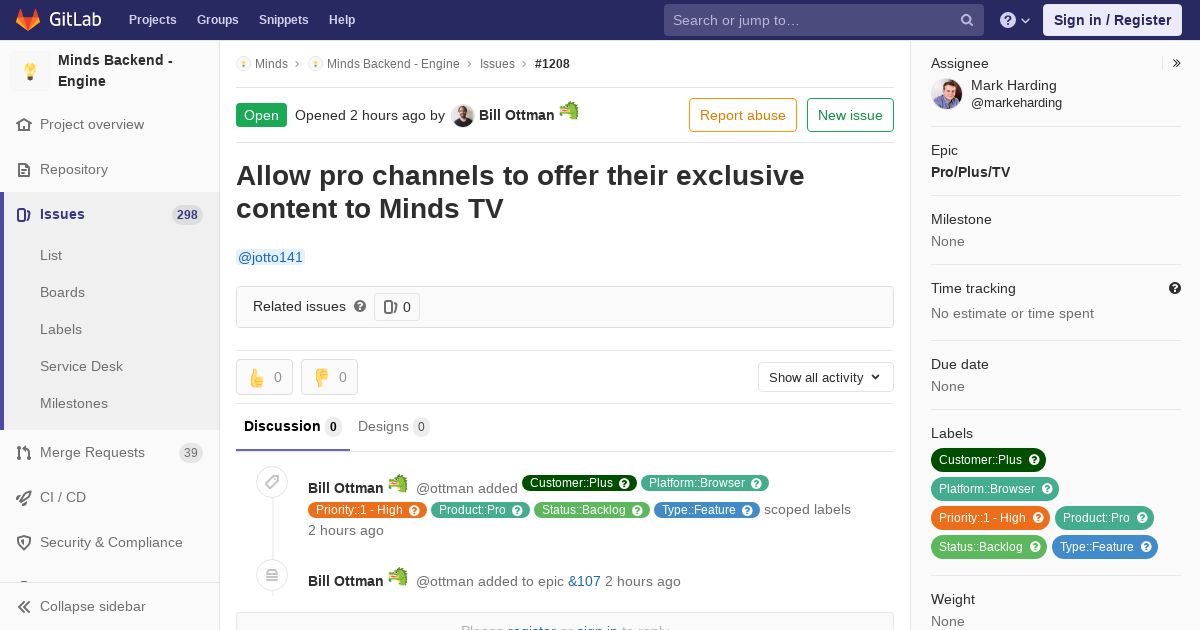This screenshot has width=1200, height=630.
Task: Click the Issues breadcrumb link
Action: point(497,63)
